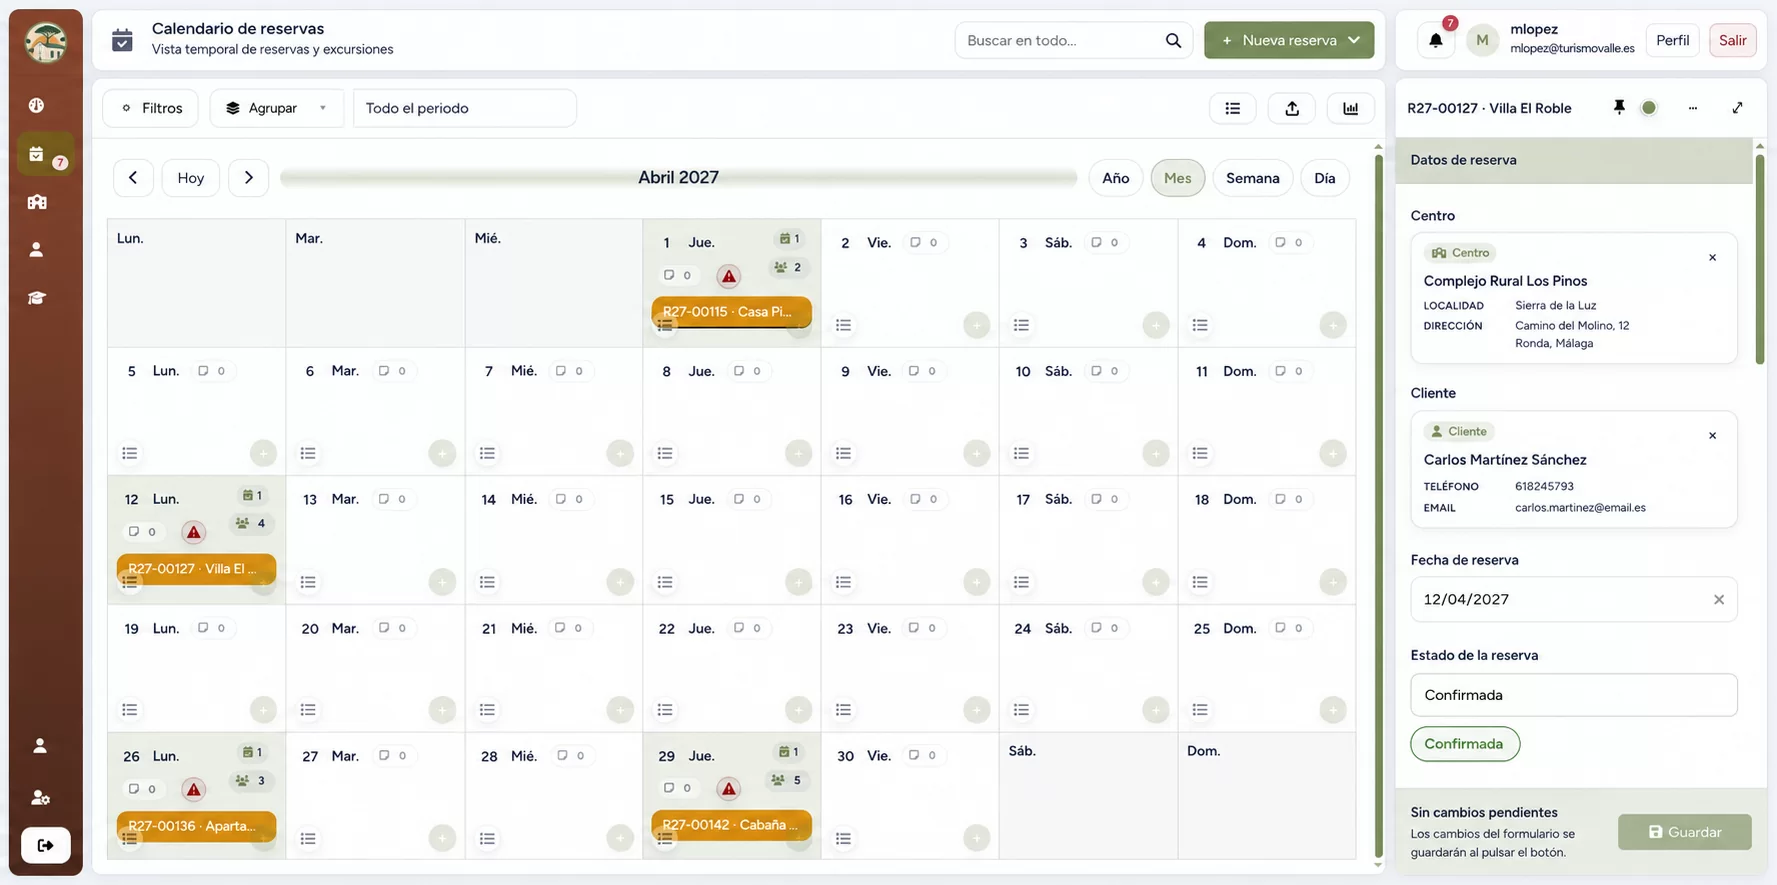
Task: Switch to list view icon in toolbar
Action: pyautogui.click(x=1233, y=108)
